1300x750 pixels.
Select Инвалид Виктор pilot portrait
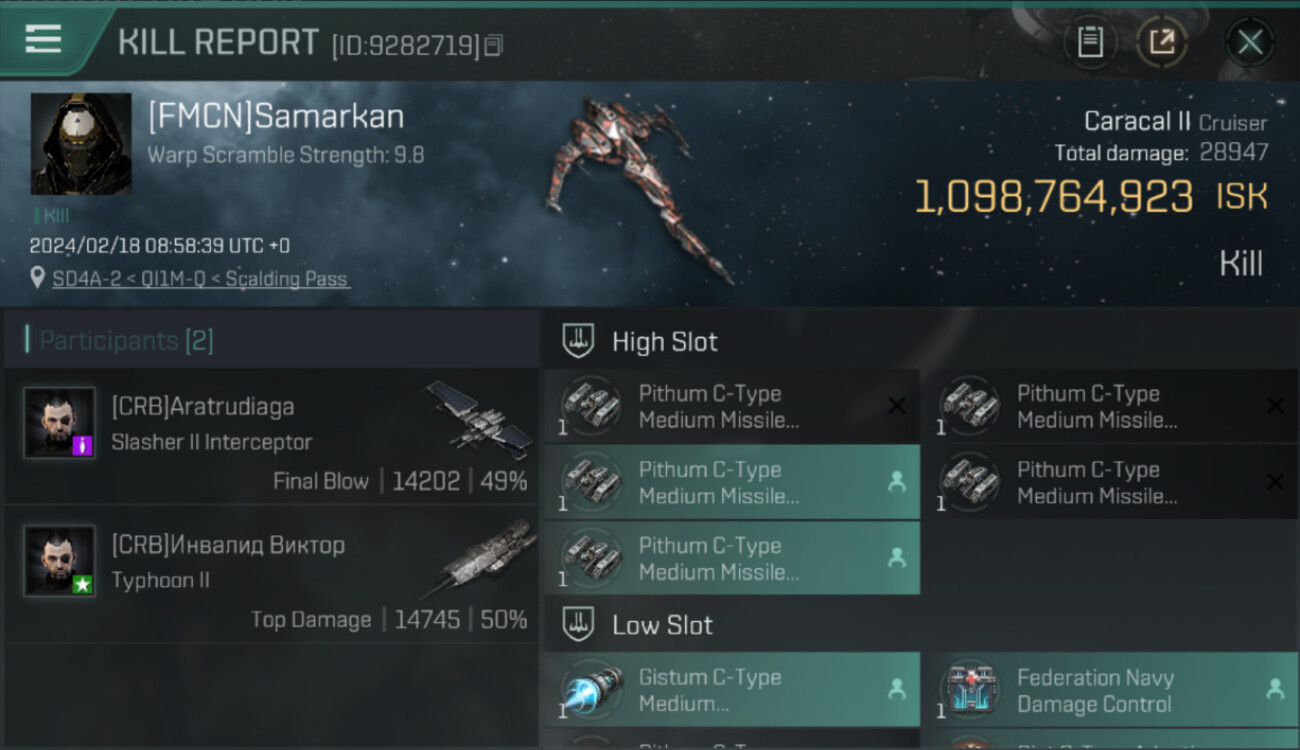pos(60,560)
